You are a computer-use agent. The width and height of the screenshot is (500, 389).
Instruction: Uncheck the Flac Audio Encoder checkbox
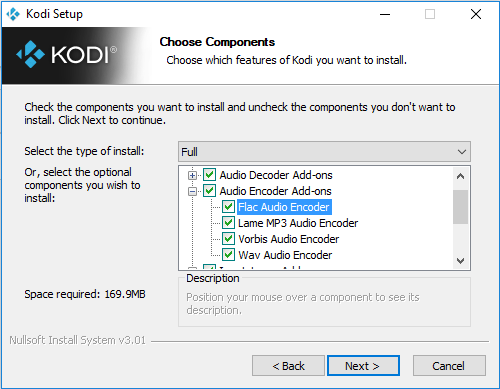click(x=228, y=207)
